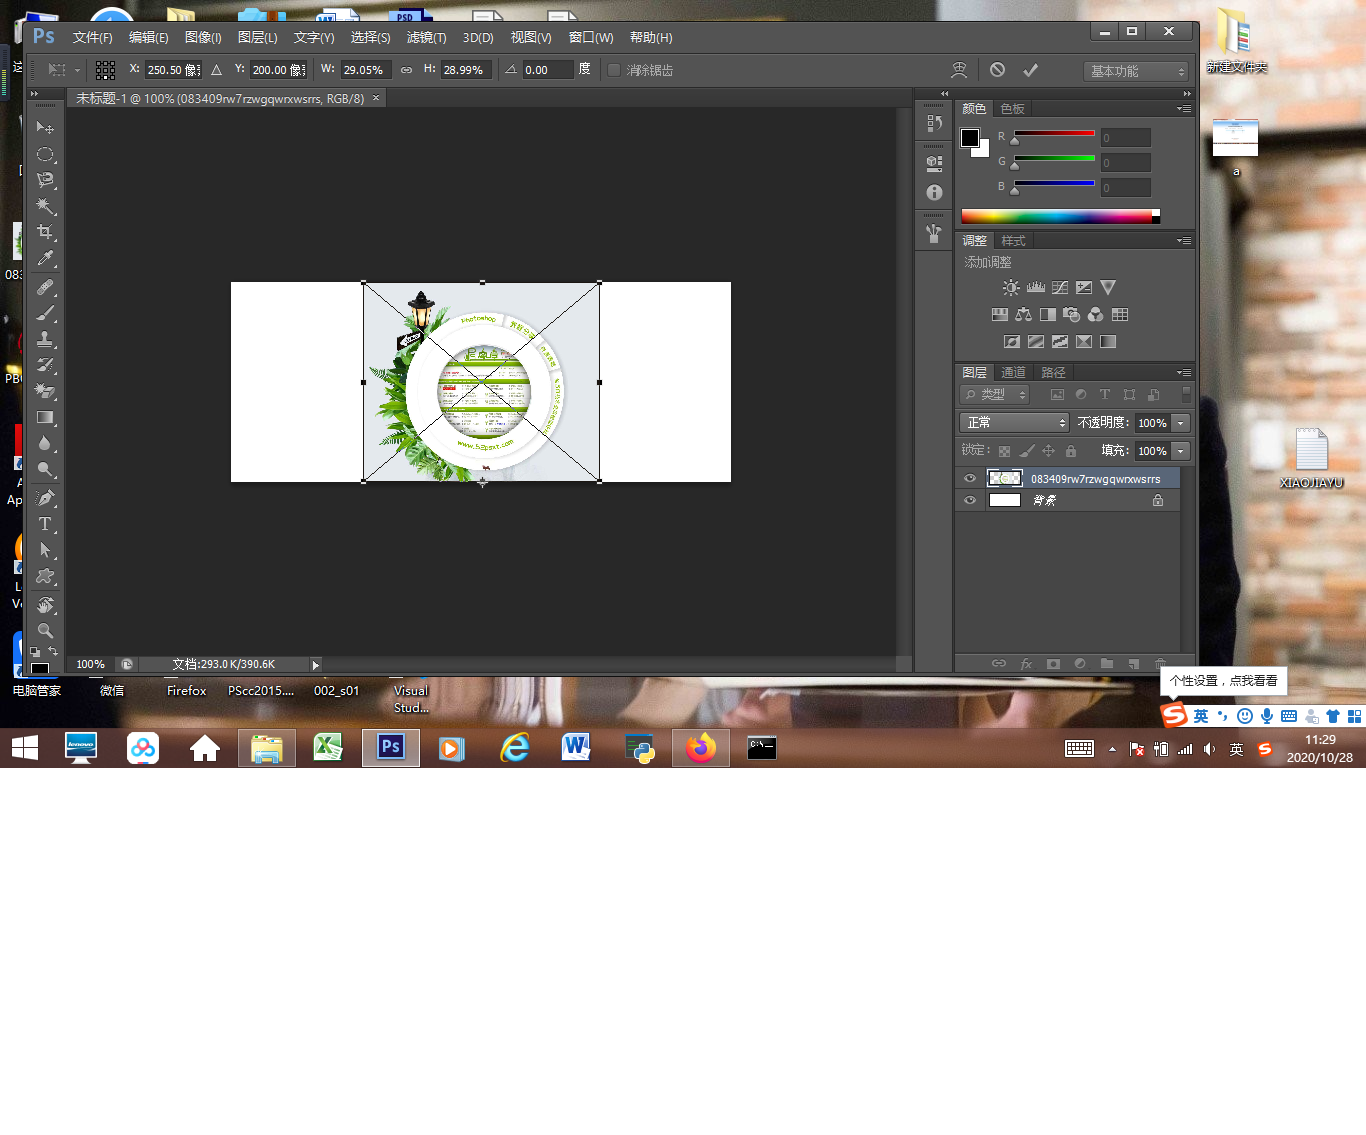This screenshot has width=1366, height=1135.
Task: Select the Magic Wand tool
Action: pyautogui.click(x=45, y=206)
